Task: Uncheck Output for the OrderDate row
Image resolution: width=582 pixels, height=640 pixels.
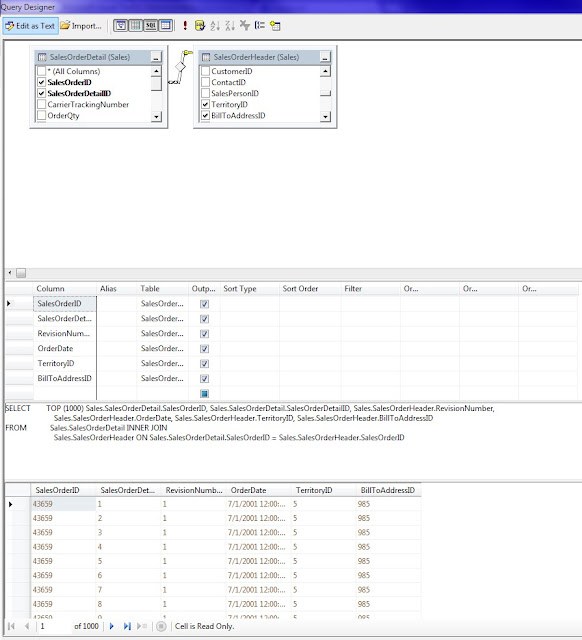Action: [204, 349]
